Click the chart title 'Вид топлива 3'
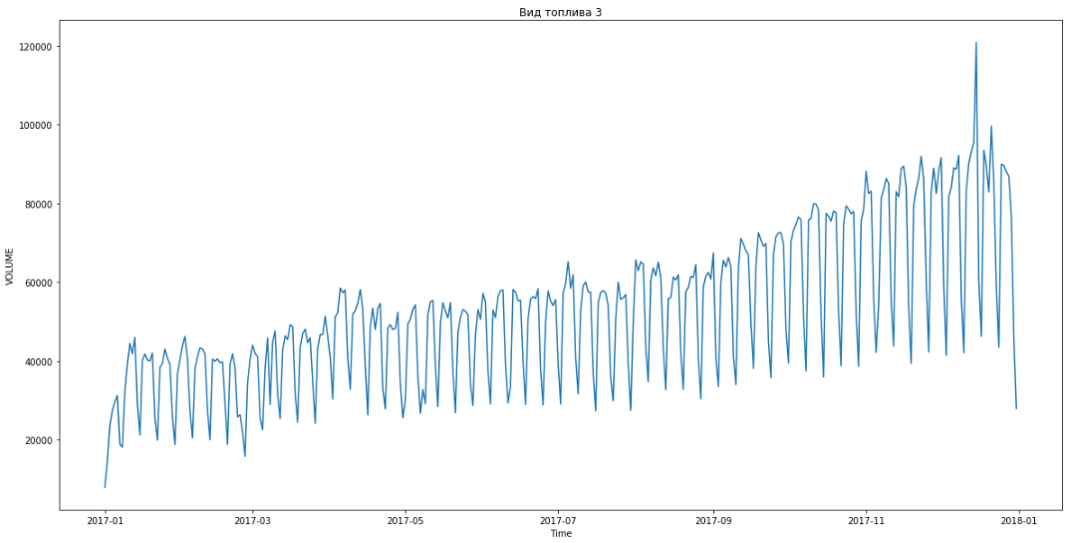The image size is (1070, 543). click(562, 12)
